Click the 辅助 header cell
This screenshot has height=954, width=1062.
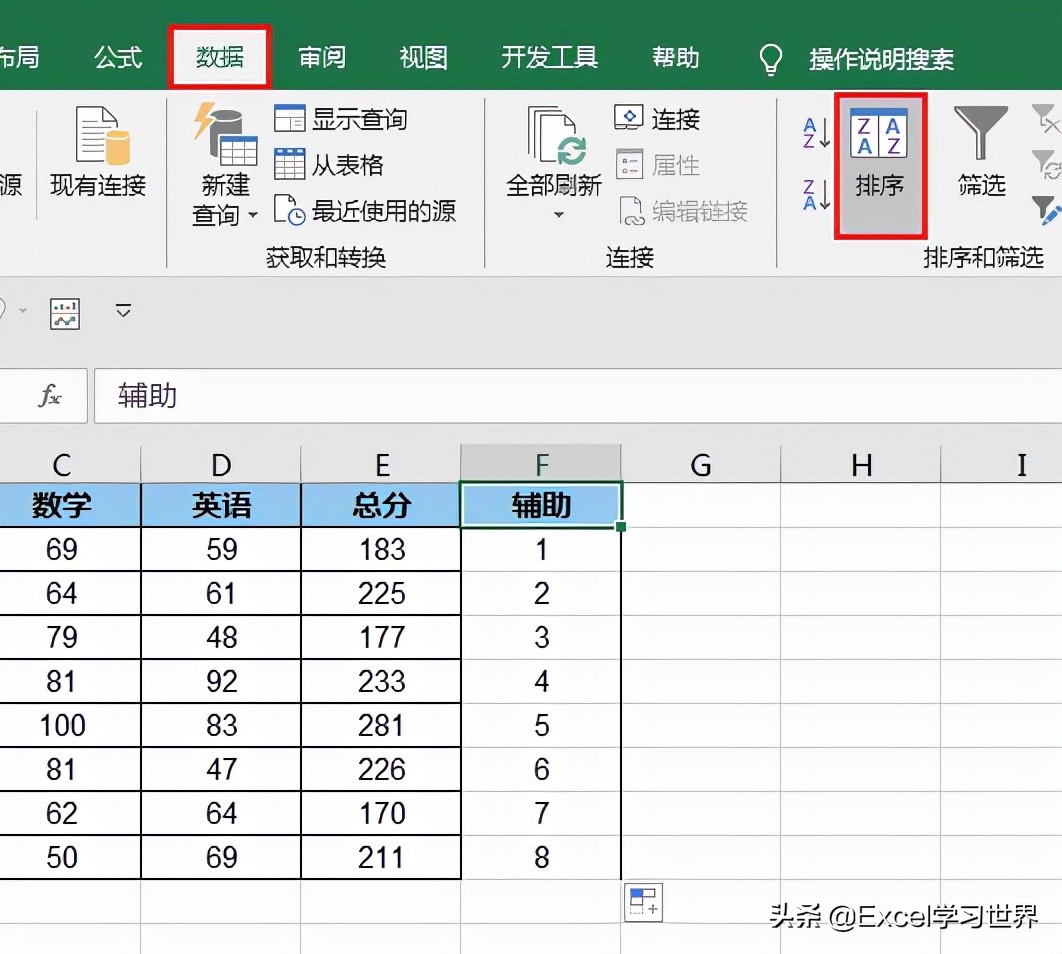click(x=541, y=505)
